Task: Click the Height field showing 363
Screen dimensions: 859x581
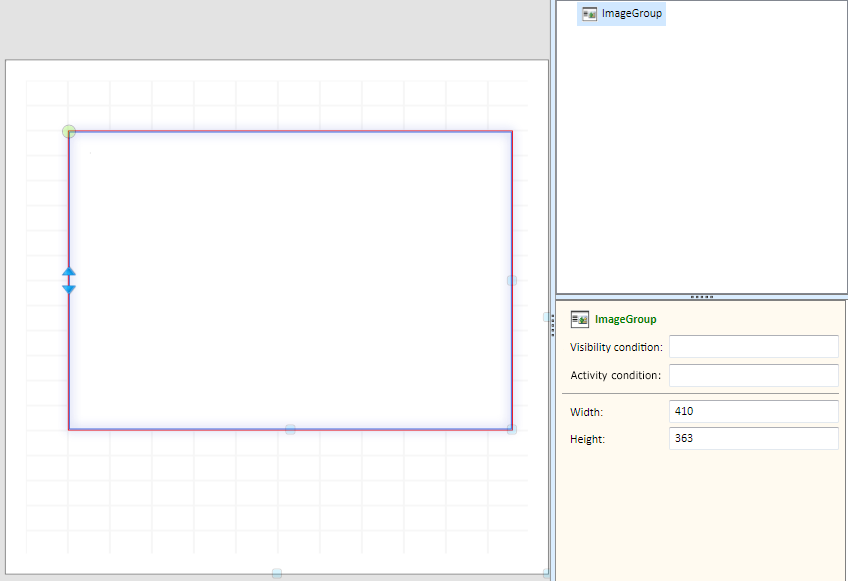Action: tap(753, 438)
